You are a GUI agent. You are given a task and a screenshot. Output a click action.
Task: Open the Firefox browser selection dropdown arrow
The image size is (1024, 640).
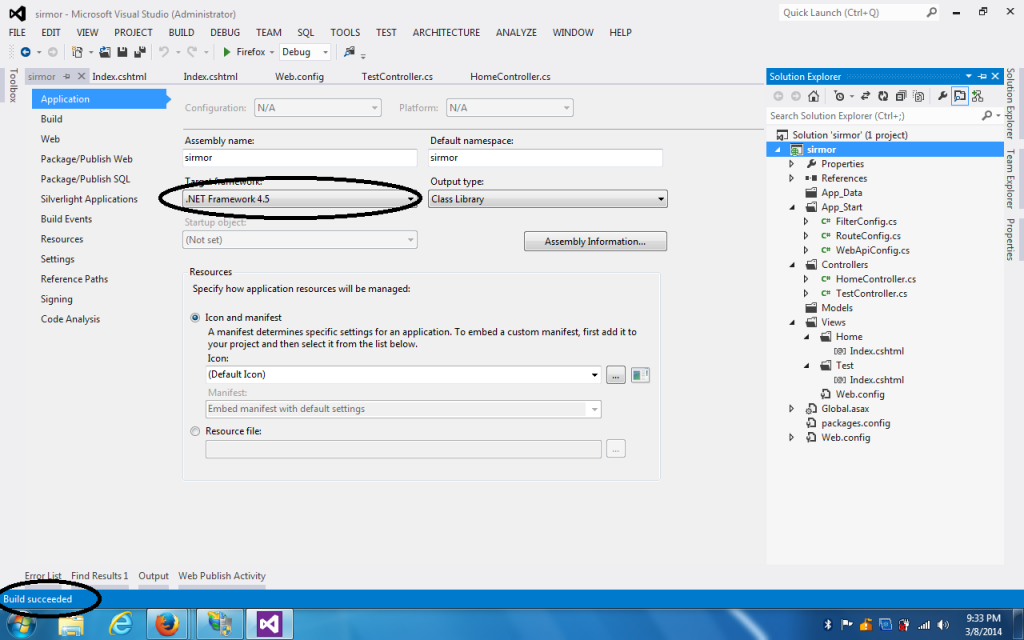tap(272, 52)
